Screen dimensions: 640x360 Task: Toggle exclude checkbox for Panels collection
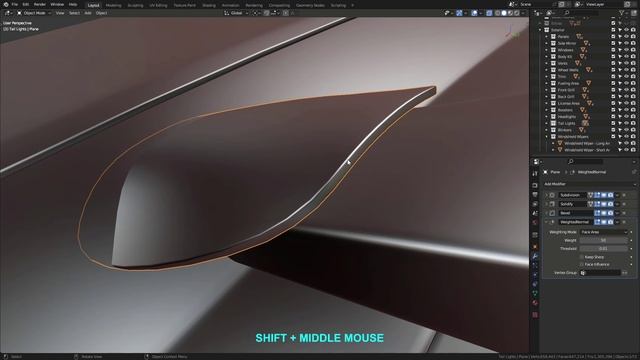[613, 37]
